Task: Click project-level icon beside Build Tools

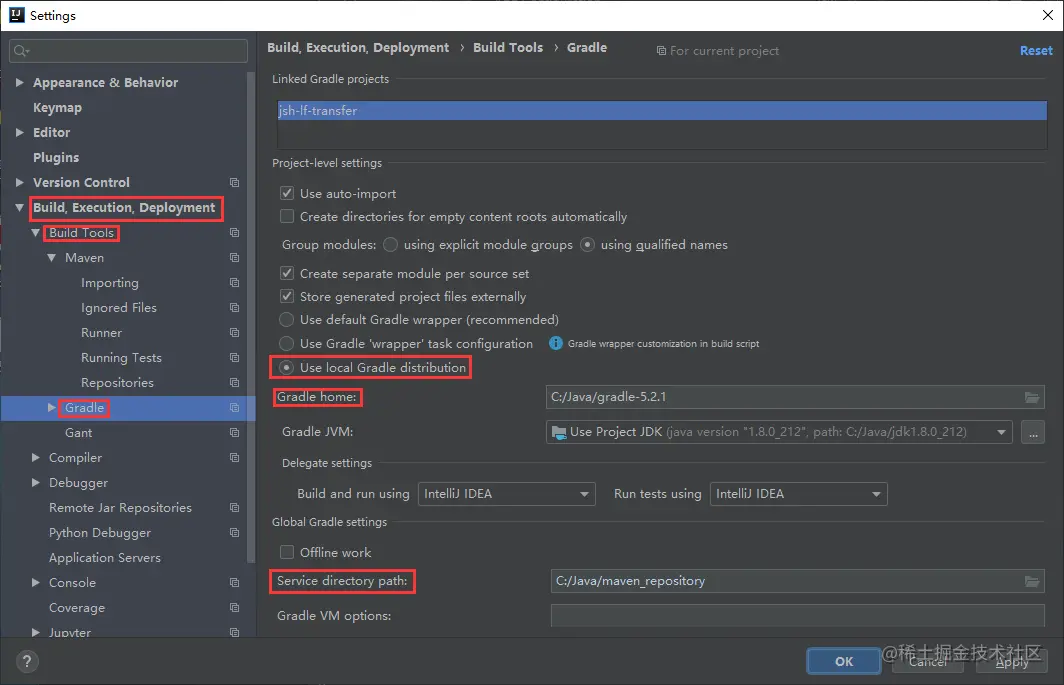Action: pos(234,233)
